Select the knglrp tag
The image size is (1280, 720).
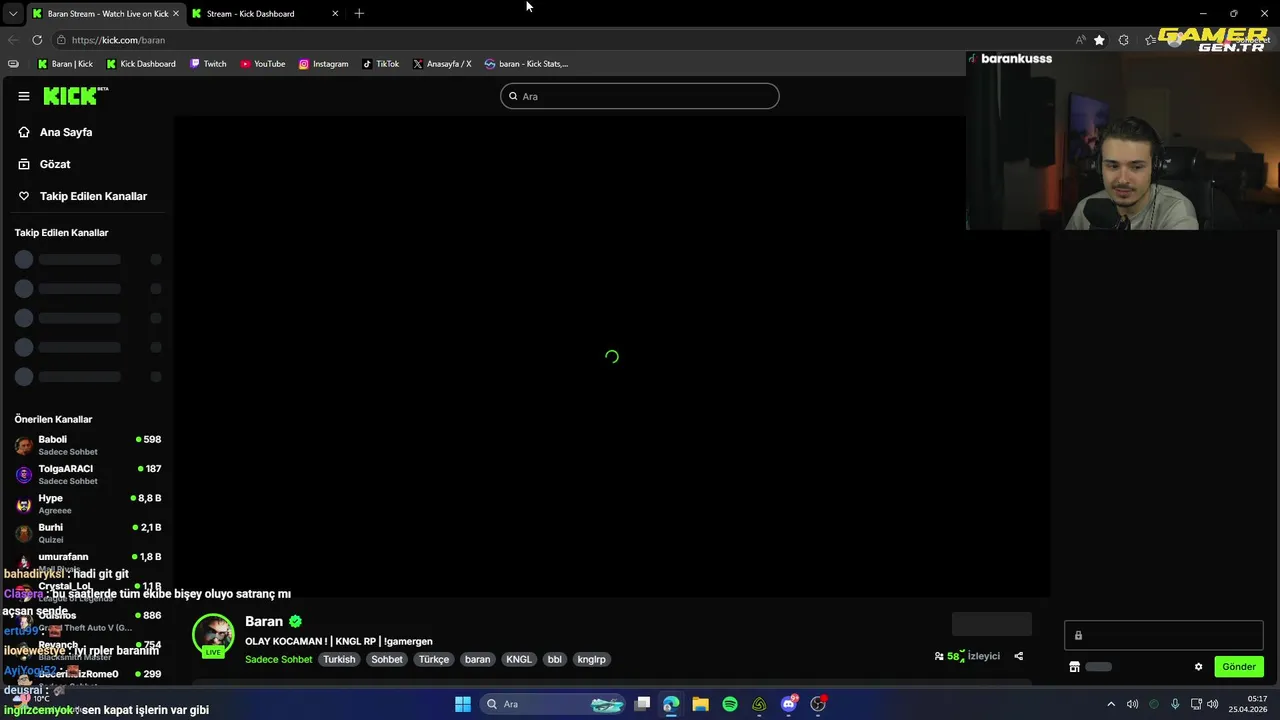[592, 659]
